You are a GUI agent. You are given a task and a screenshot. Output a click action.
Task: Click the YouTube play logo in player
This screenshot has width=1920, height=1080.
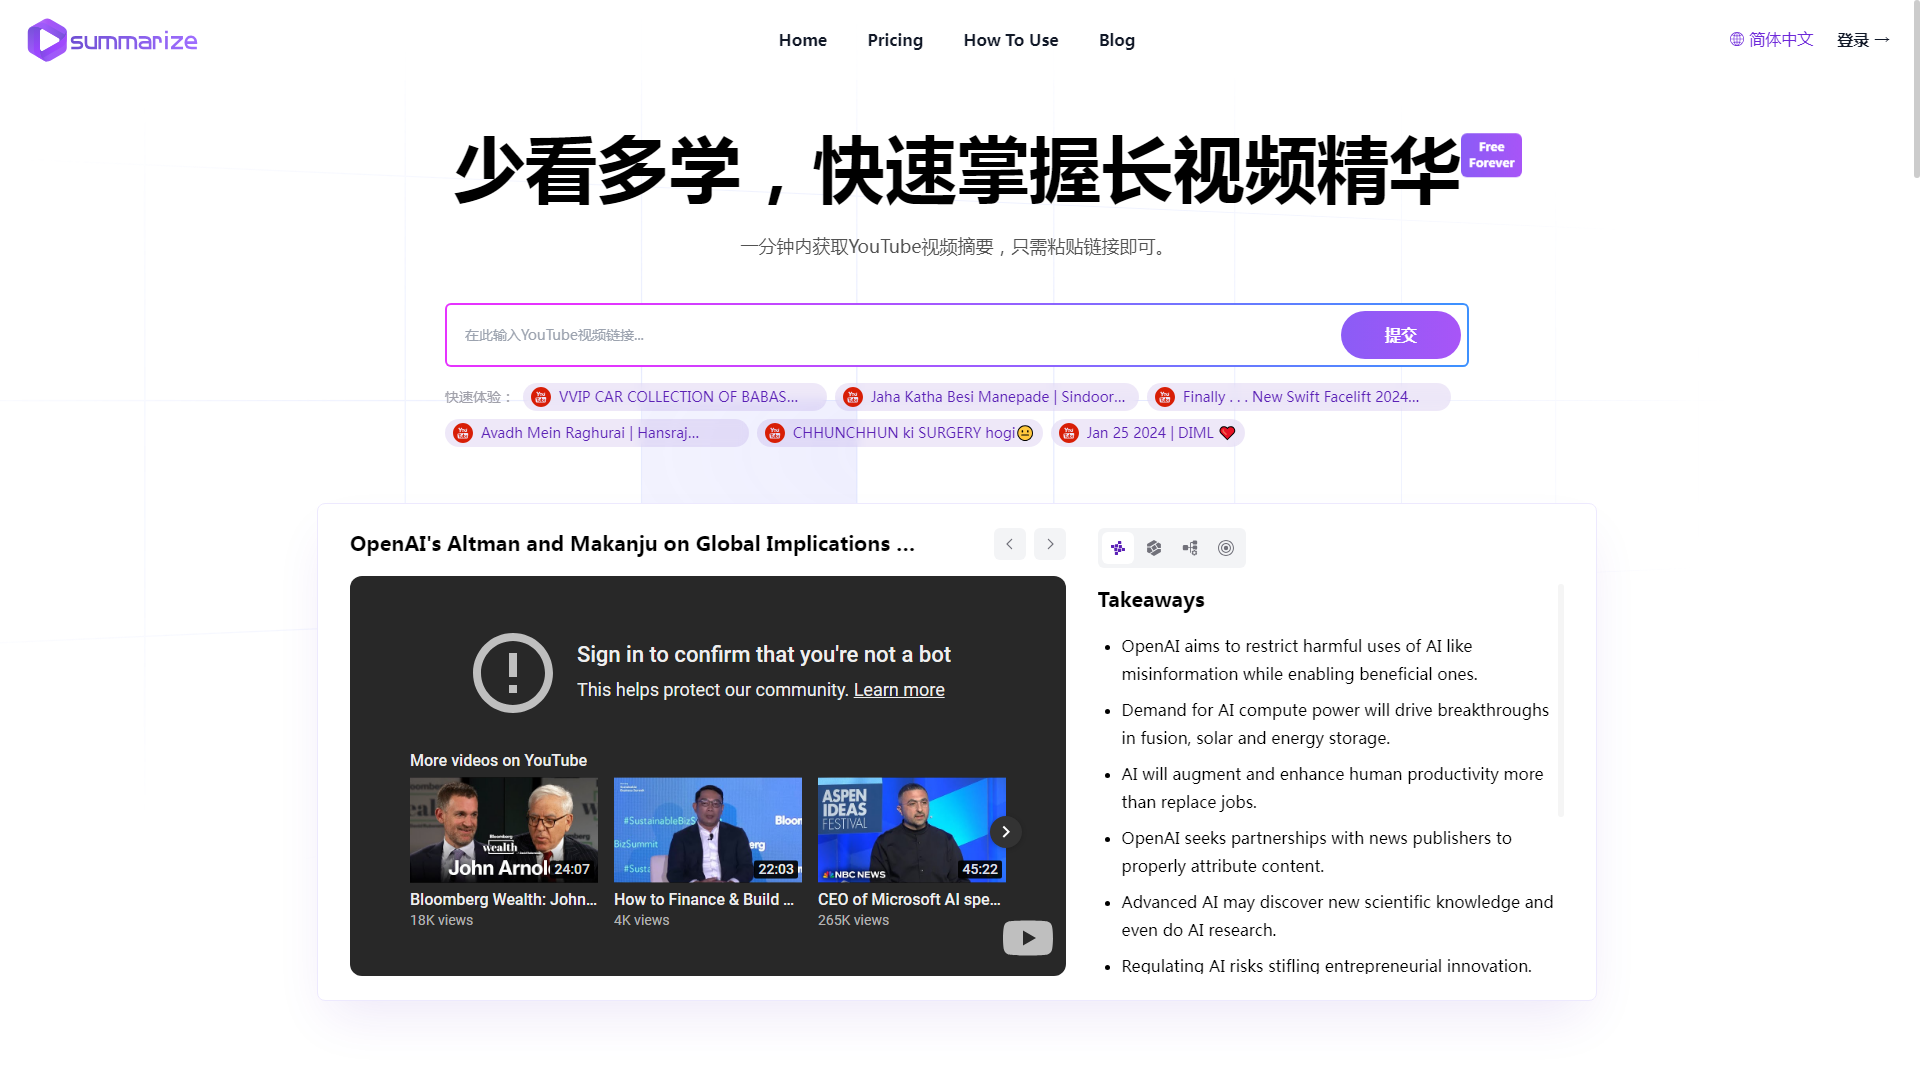click(x=1028, y=938)
